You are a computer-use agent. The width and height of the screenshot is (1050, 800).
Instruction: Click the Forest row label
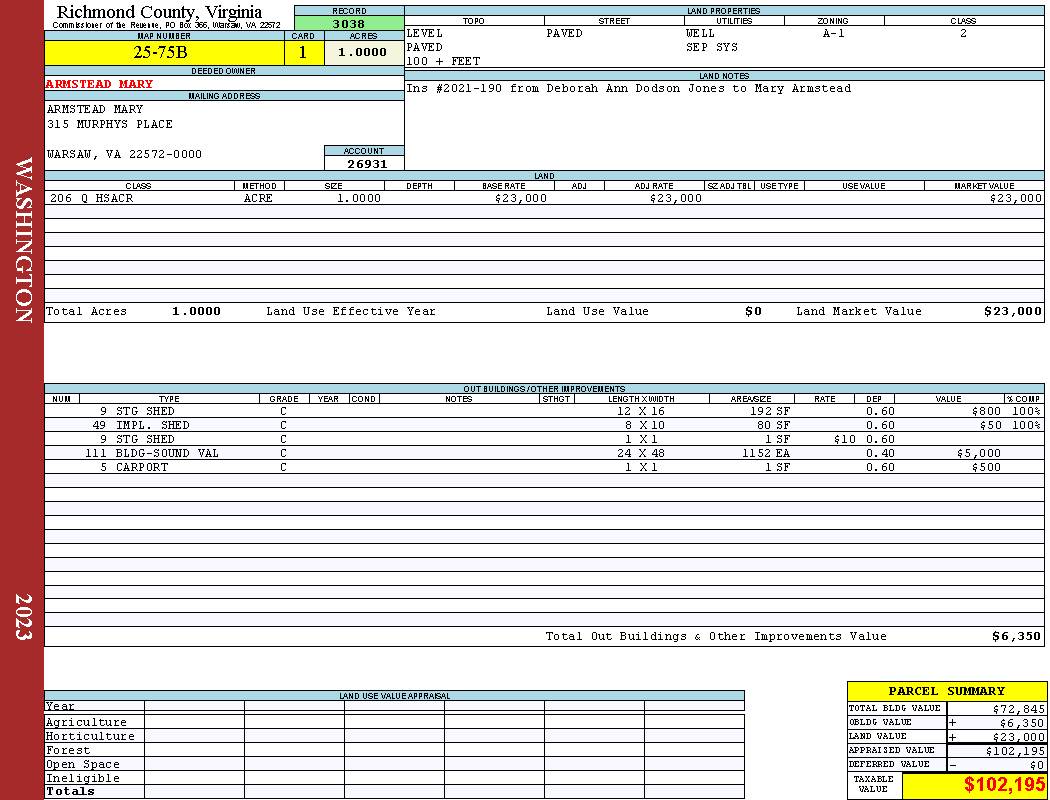(68, 750)
